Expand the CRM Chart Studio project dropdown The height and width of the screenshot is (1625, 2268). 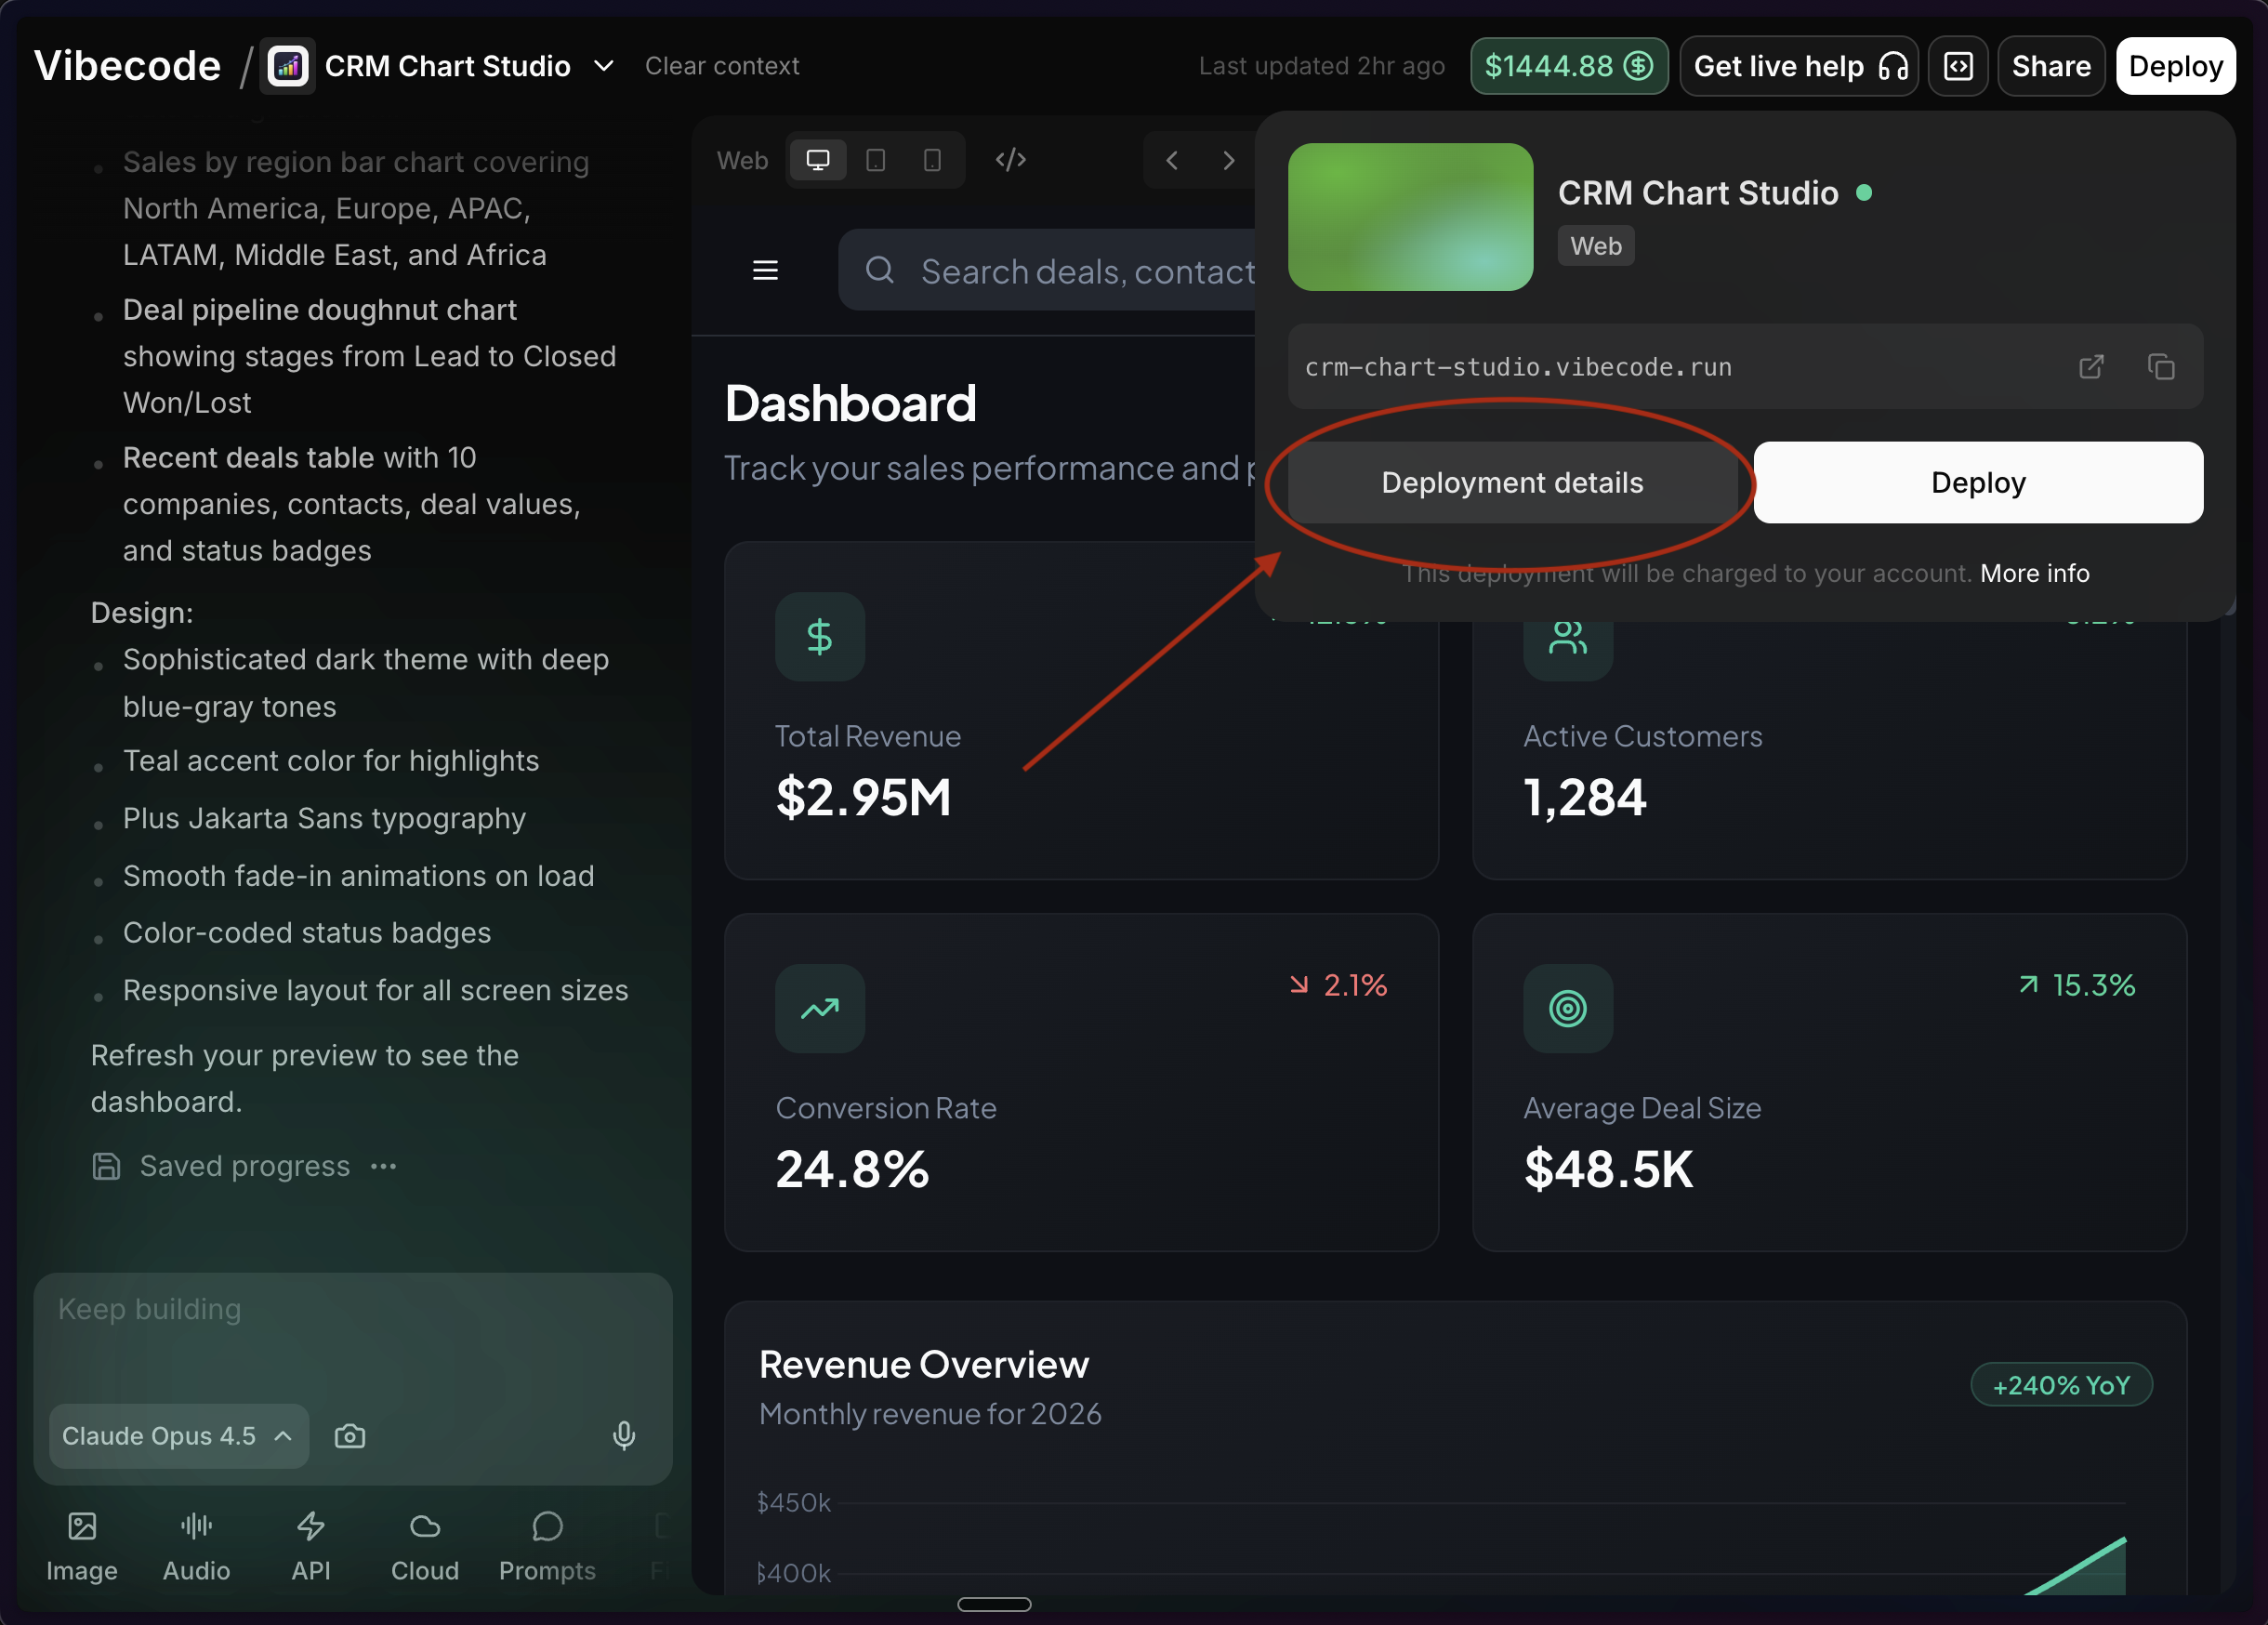click(x=603, y=65)
